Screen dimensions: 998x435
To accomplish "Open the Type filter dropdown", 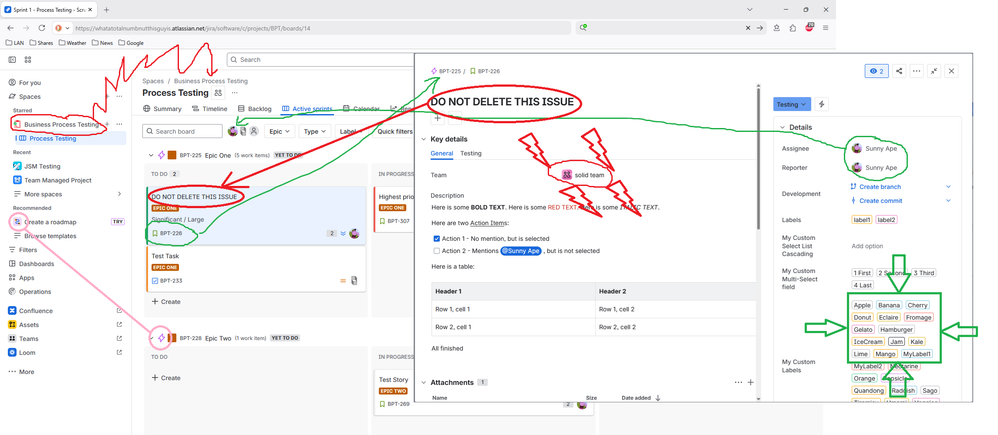I will click(x=315, y=131).
